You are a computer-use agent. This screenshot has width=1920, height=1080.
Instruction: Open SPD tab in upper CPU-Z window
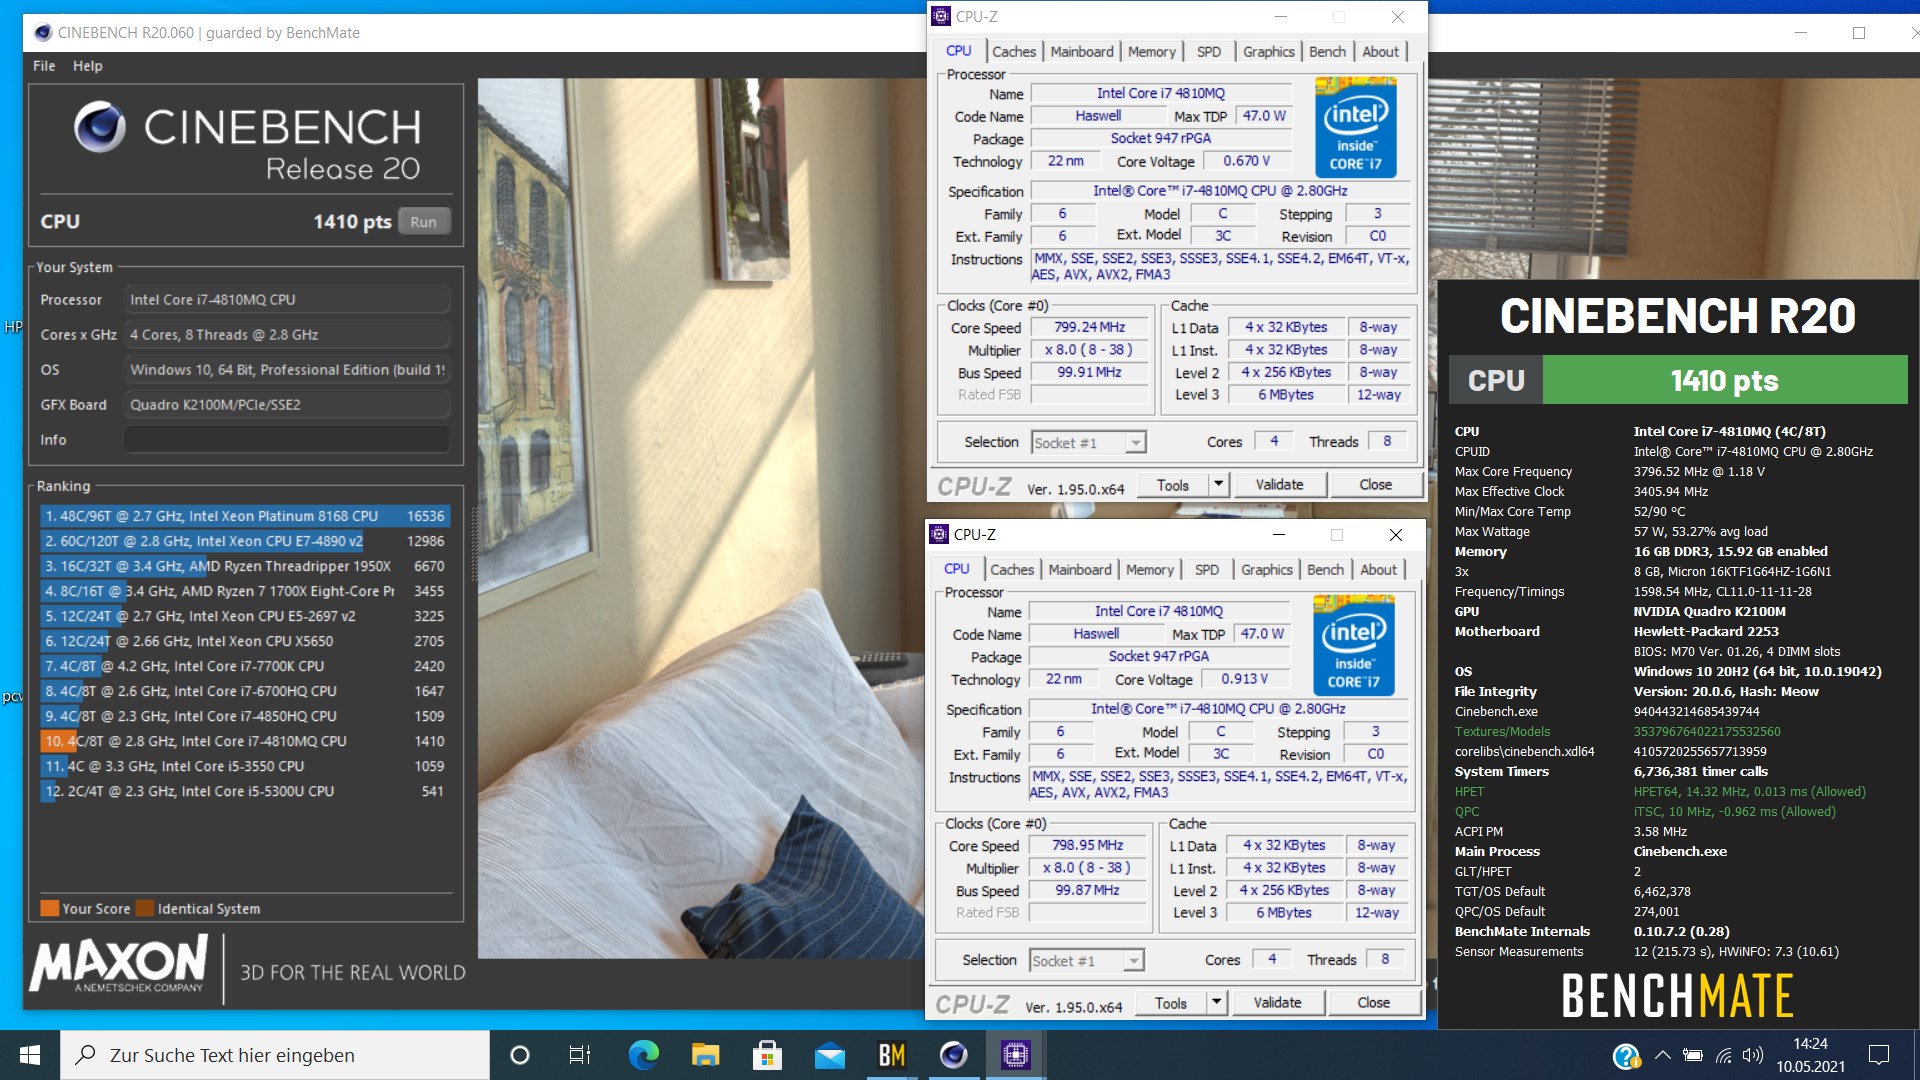(x=1209, y=52)
